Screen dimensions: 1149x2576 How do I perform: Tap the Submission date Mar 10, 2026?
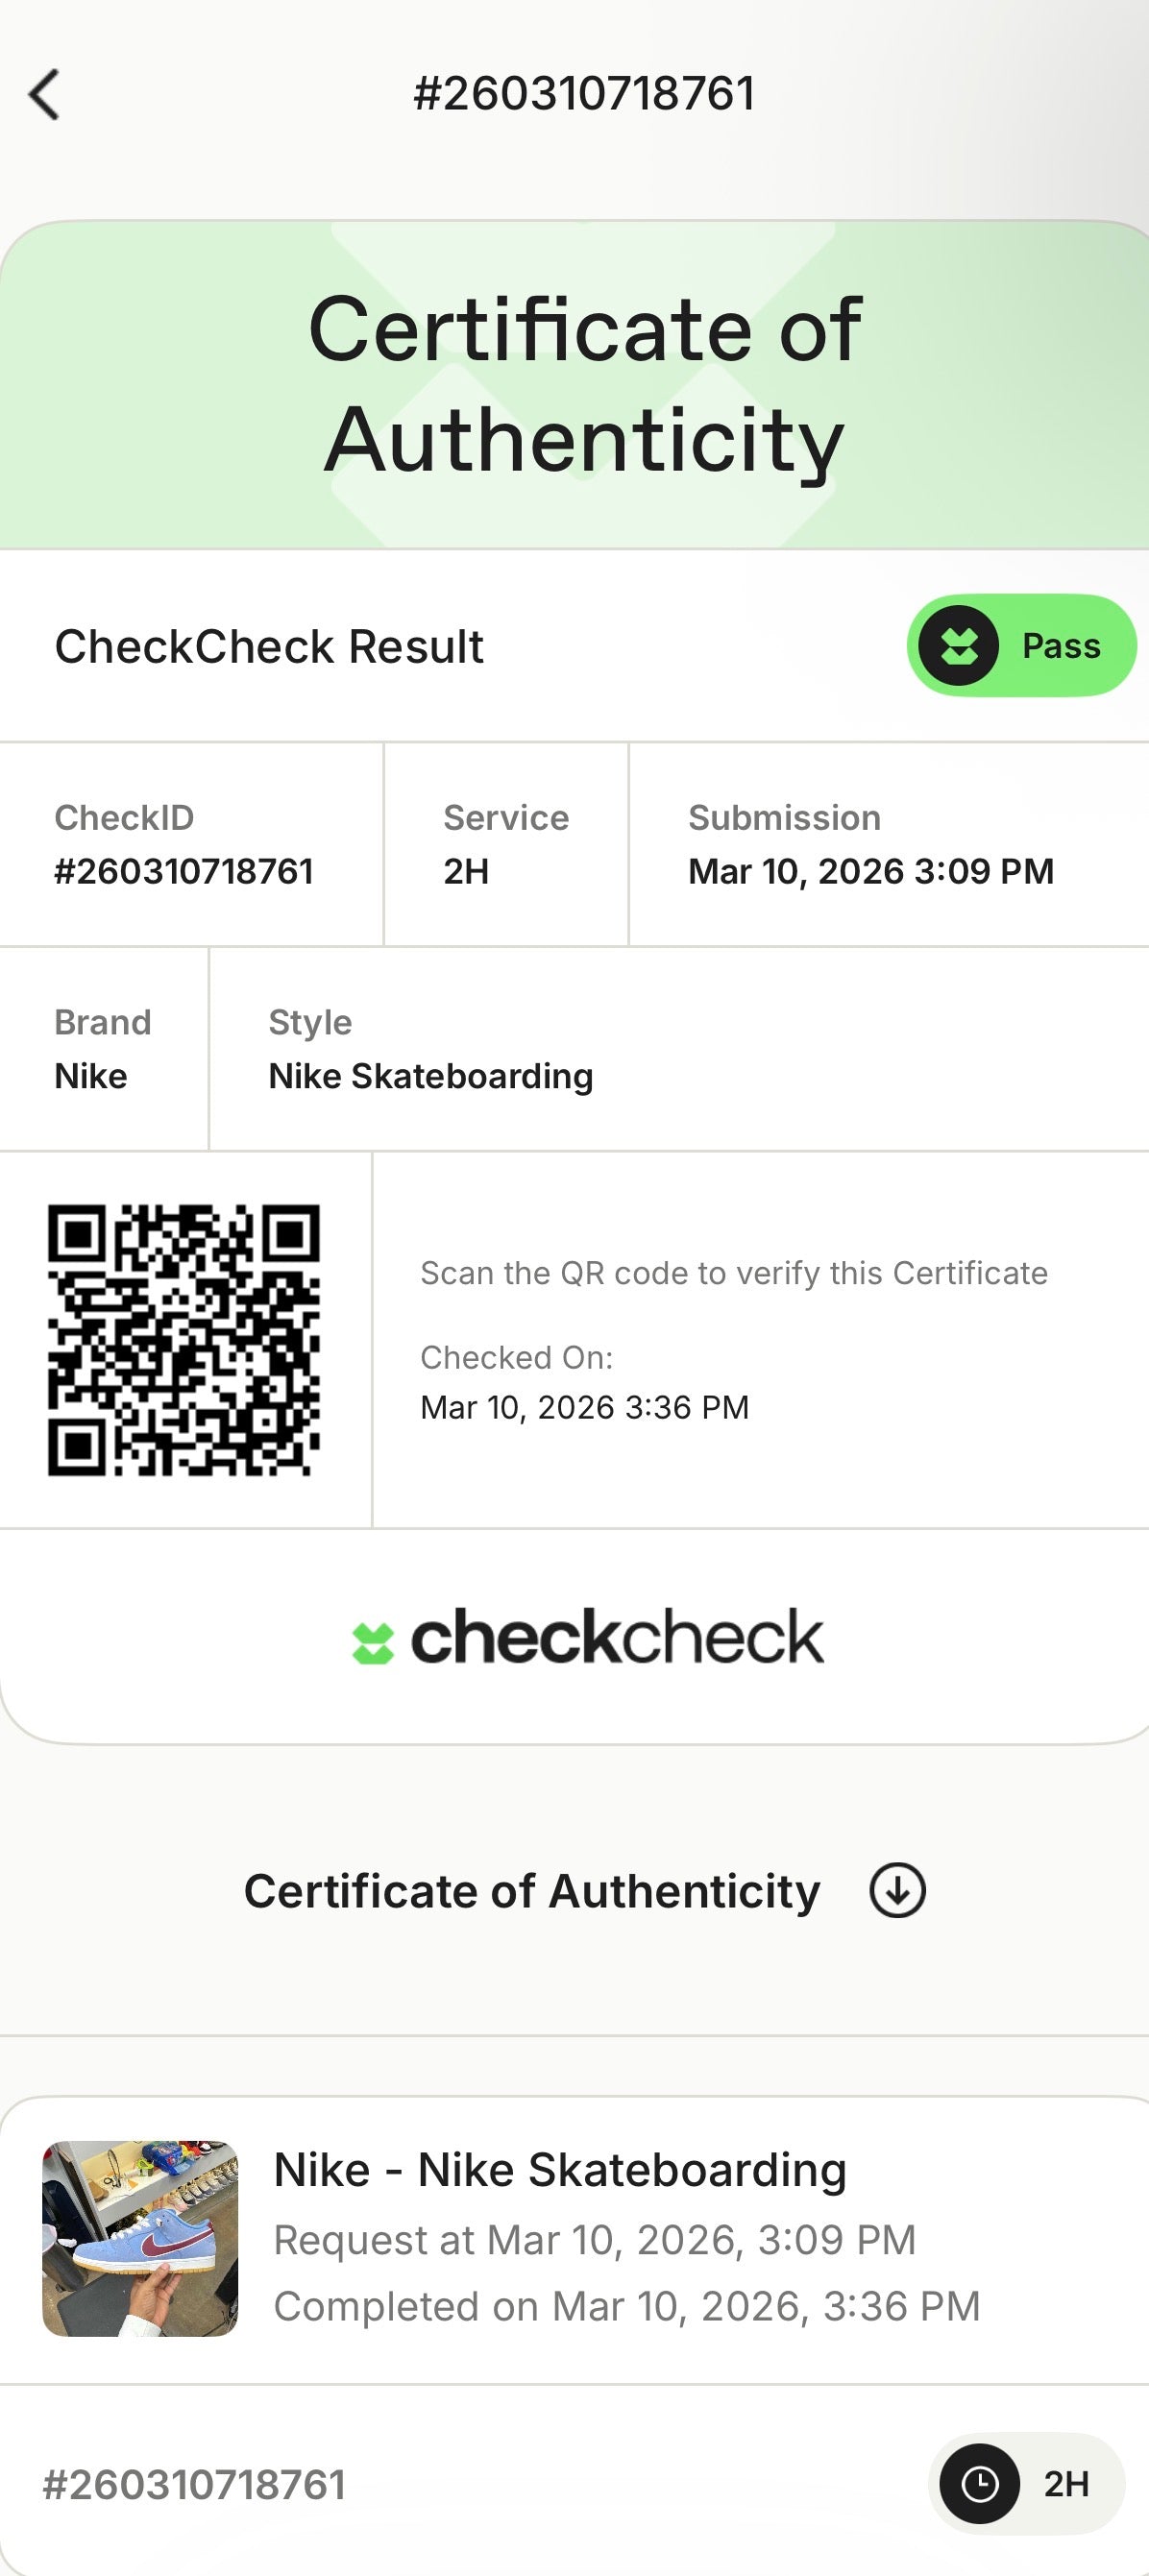click(870, 871)
